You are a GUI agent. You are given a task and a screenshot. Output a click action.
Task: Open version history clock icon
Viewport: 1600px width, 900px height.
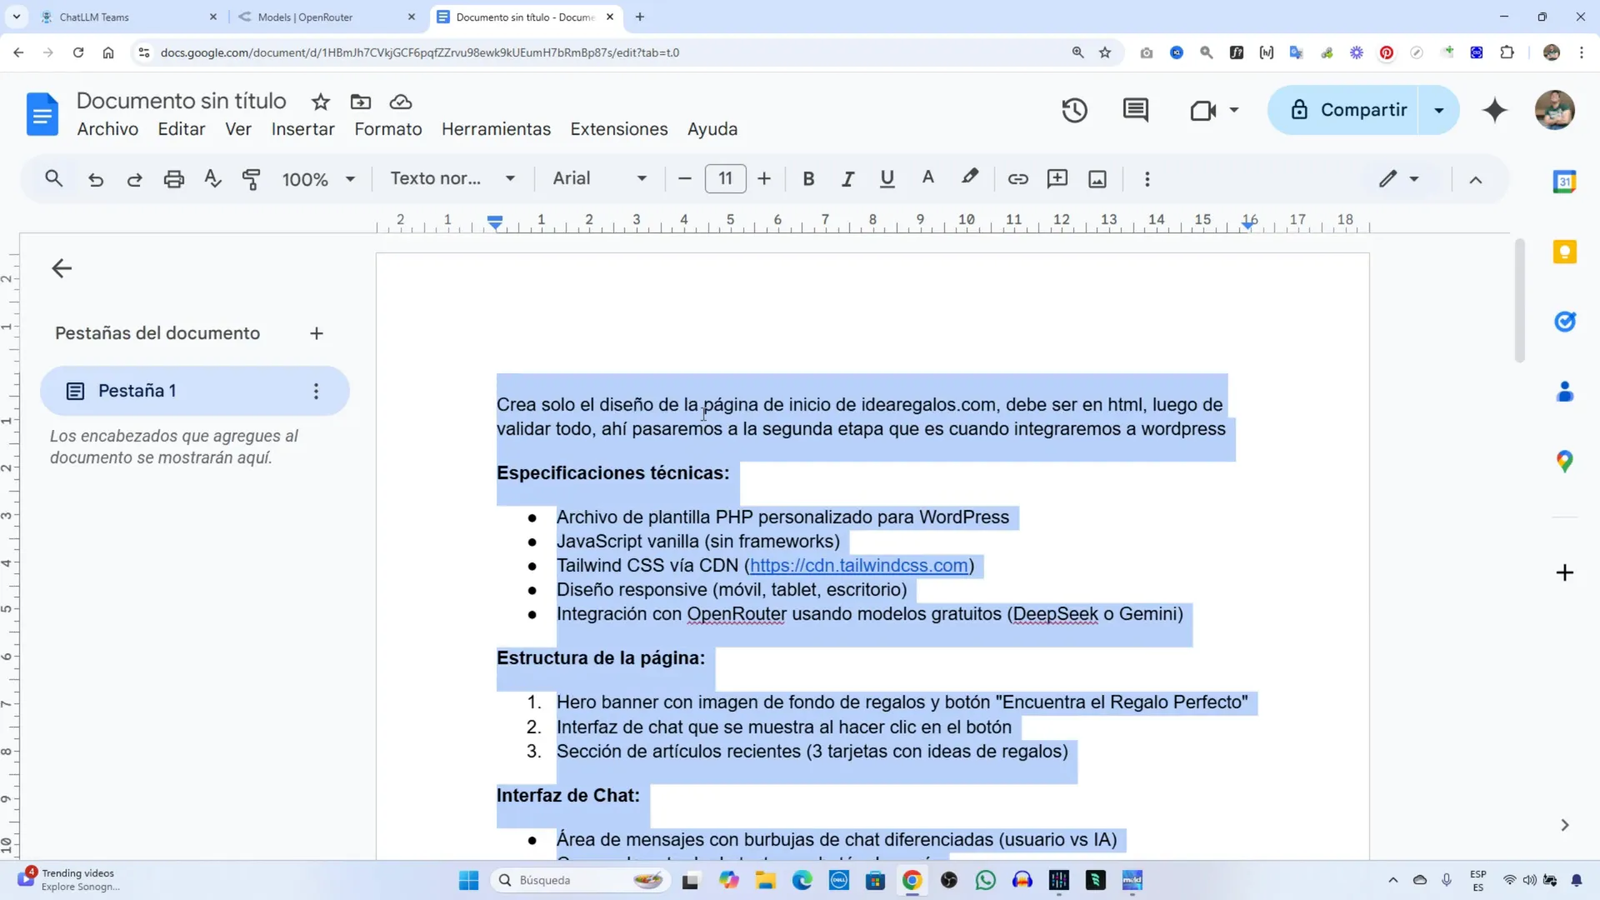(x=1074, y=110)
